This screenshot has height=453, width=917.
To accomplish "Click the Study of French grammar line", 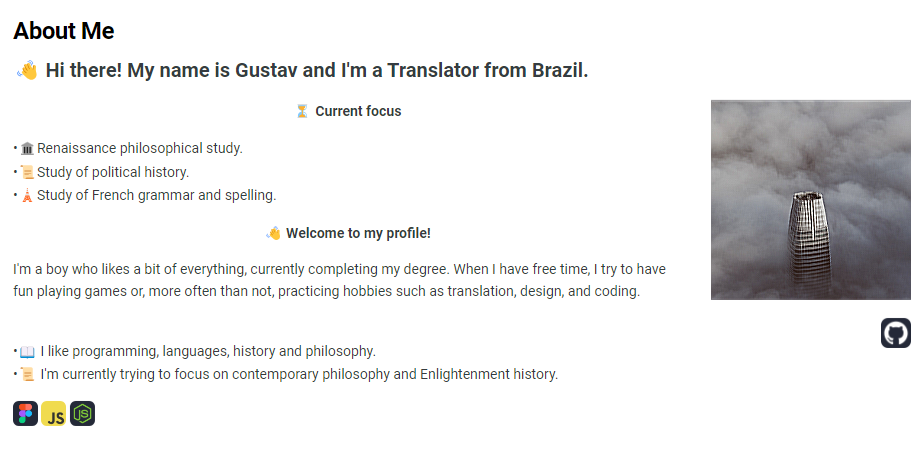I will [x=156, y=195].
